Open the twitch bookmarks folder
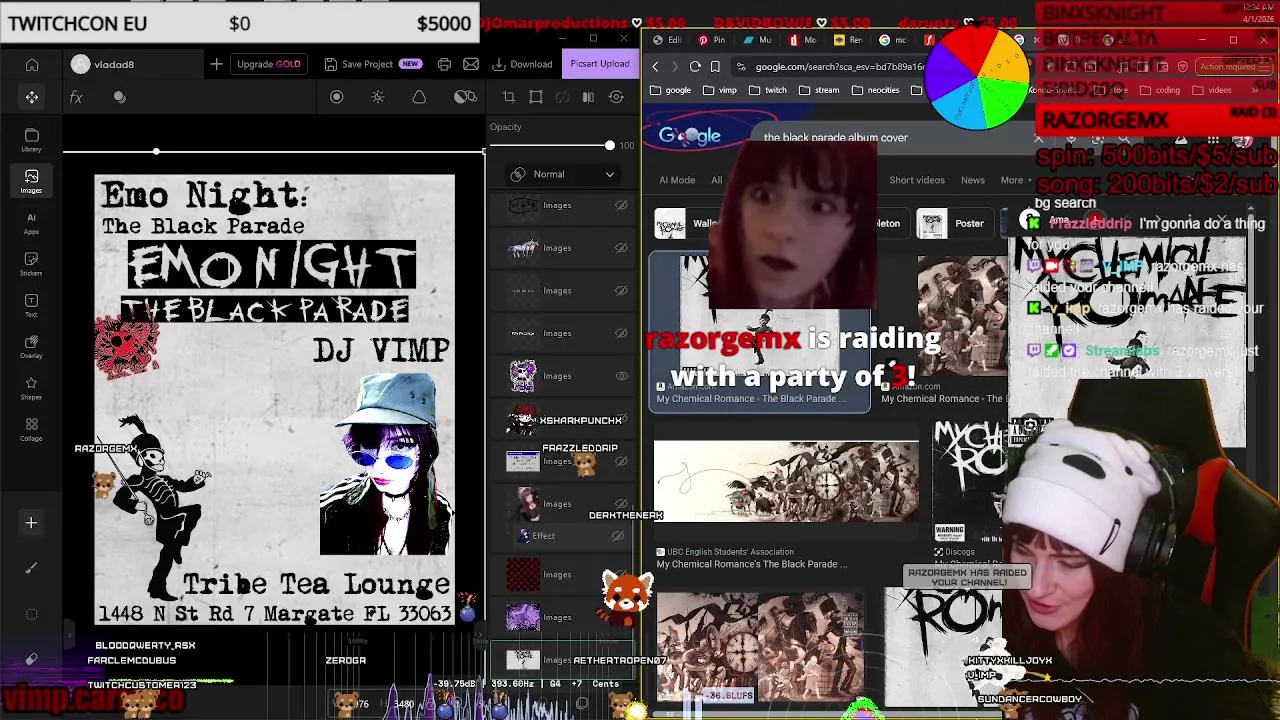 [768, 90]
